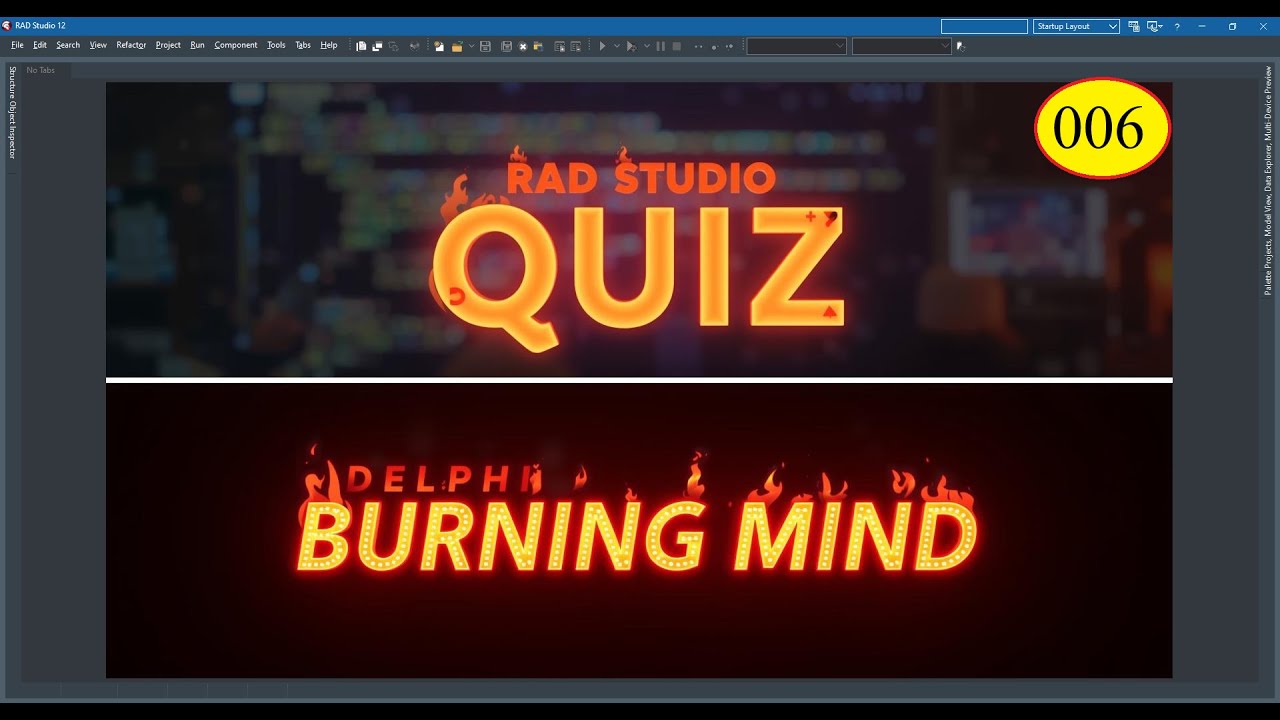Expand the Open folder dropdown arrow
1280x720 pixels.
tap(471, 46)
